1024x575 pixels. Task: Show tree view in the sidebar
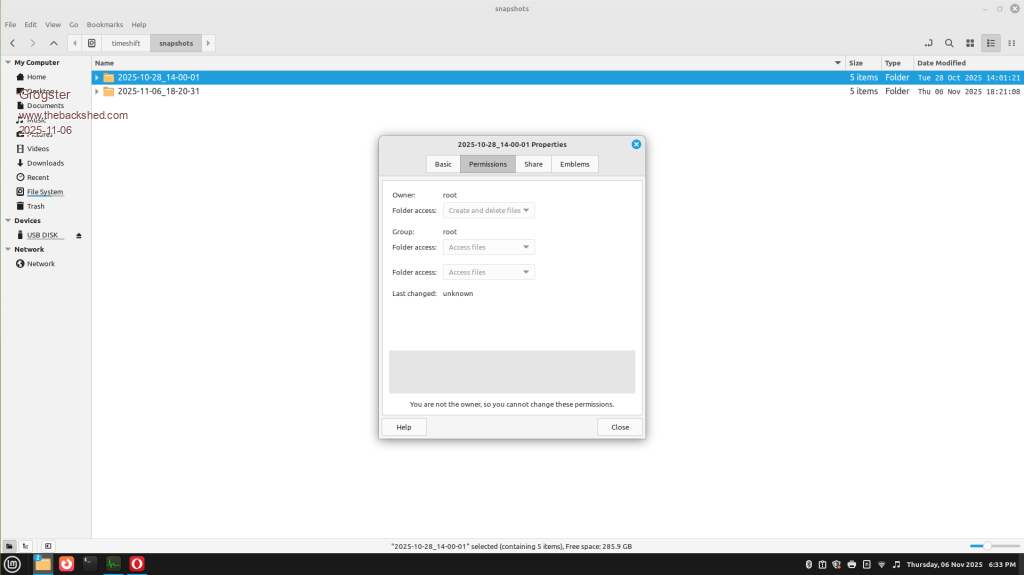(25, 546)
